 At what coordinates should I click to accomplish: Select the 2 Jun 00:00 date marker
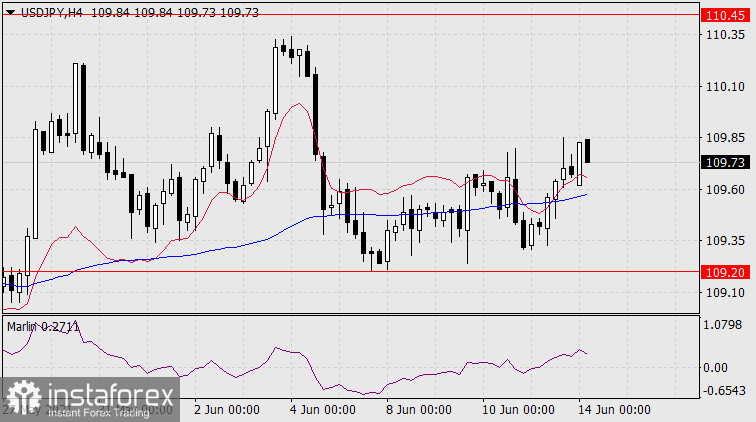(x=226, y=409)
